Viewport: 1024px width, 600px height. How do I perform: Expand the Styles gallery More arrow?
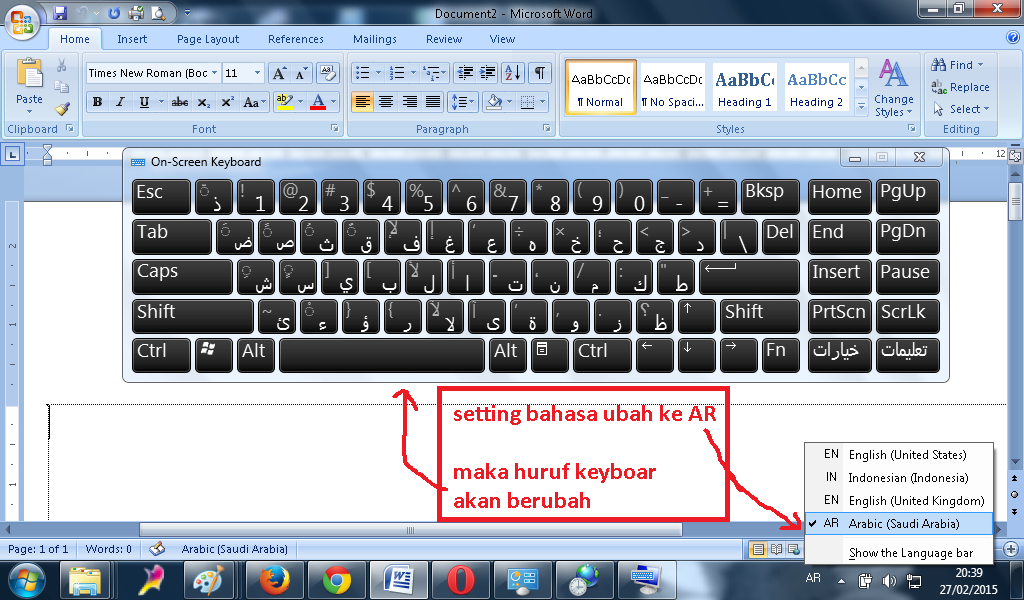(861, 106)
